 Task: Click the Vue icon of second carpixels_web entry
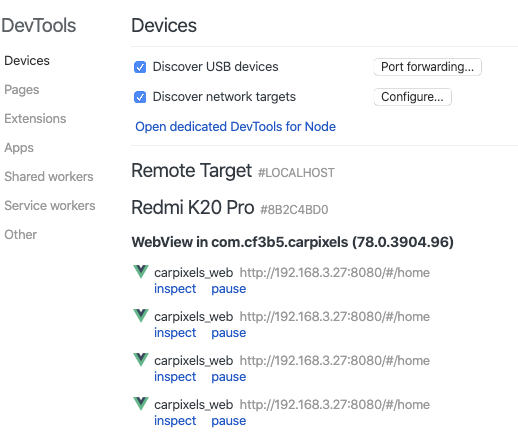pos(141,316)
